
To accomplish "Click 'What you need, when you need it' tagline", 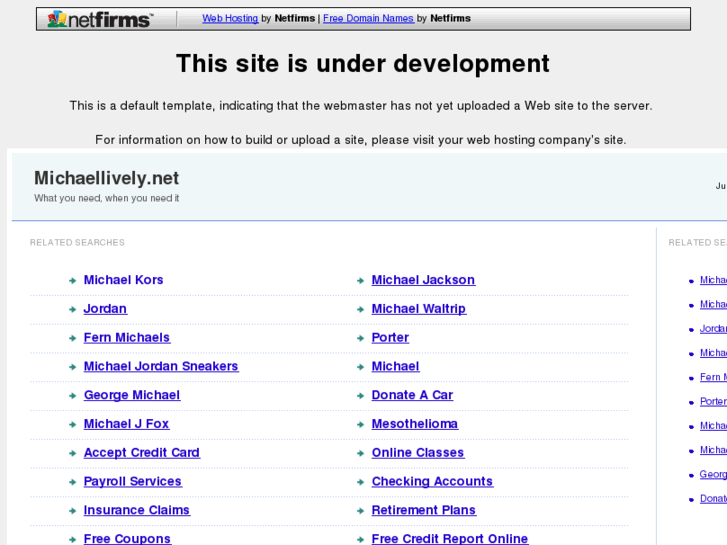I will click(106, 198).
